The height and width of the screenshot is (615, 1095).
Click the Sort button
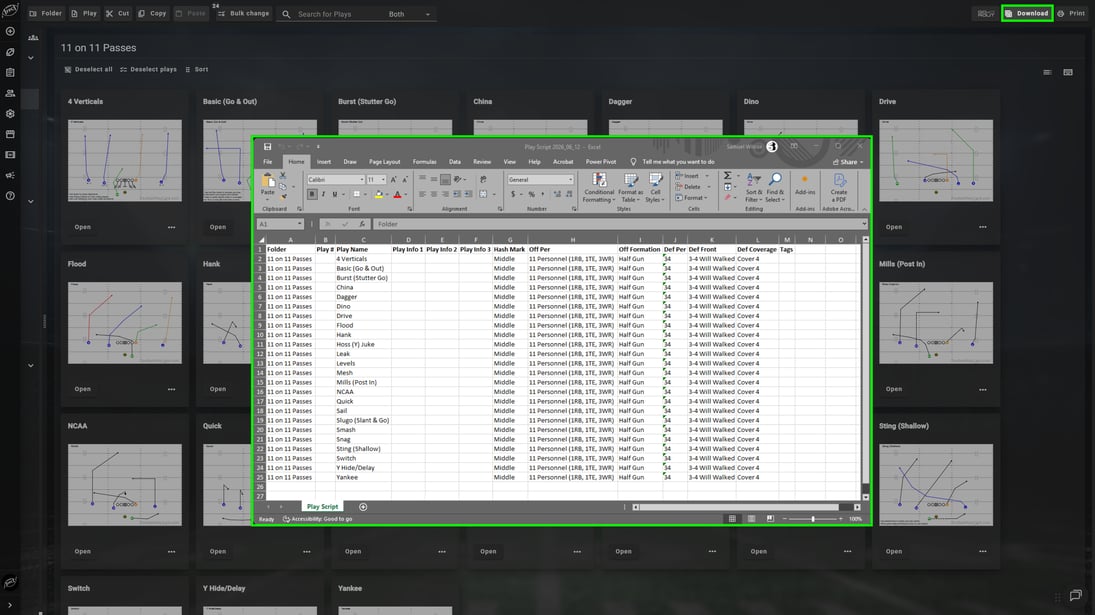(x=197, y=70)
